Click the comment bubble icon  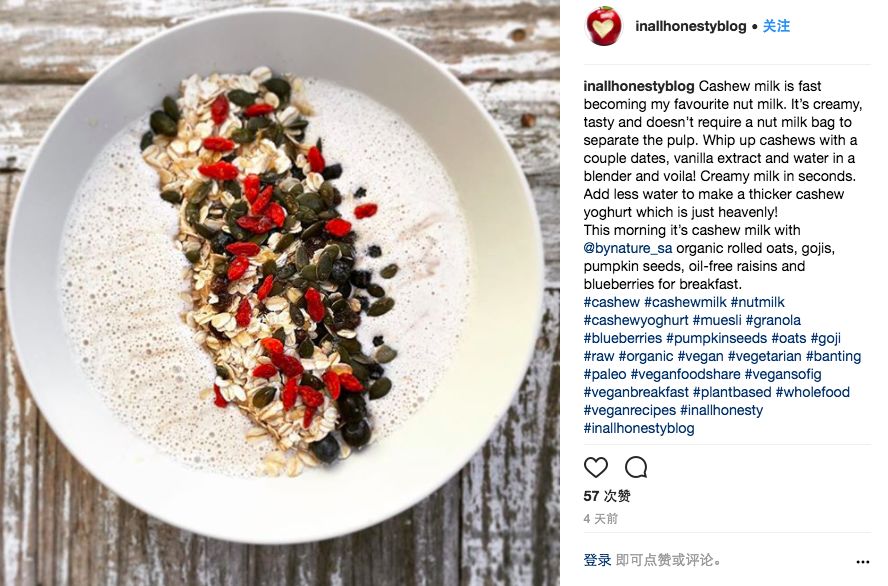click(636, 467)
